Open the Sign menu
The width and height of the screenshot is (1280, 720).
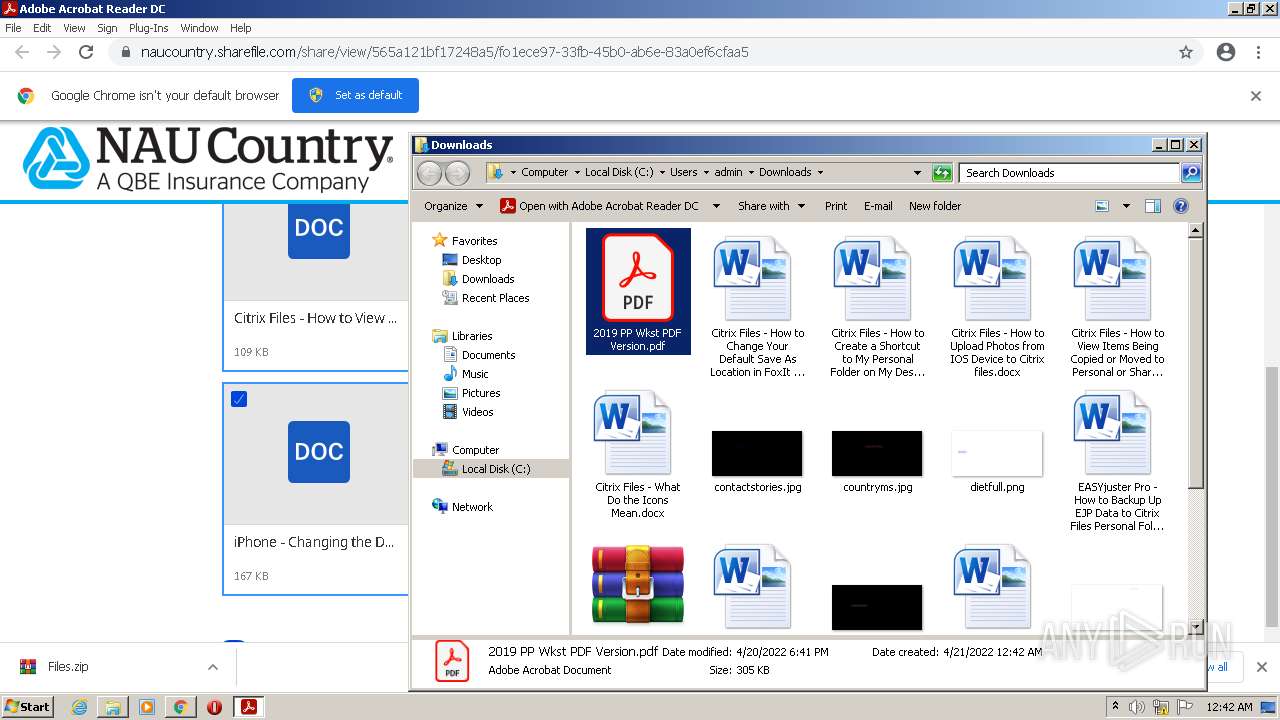[x=107, y=28]
